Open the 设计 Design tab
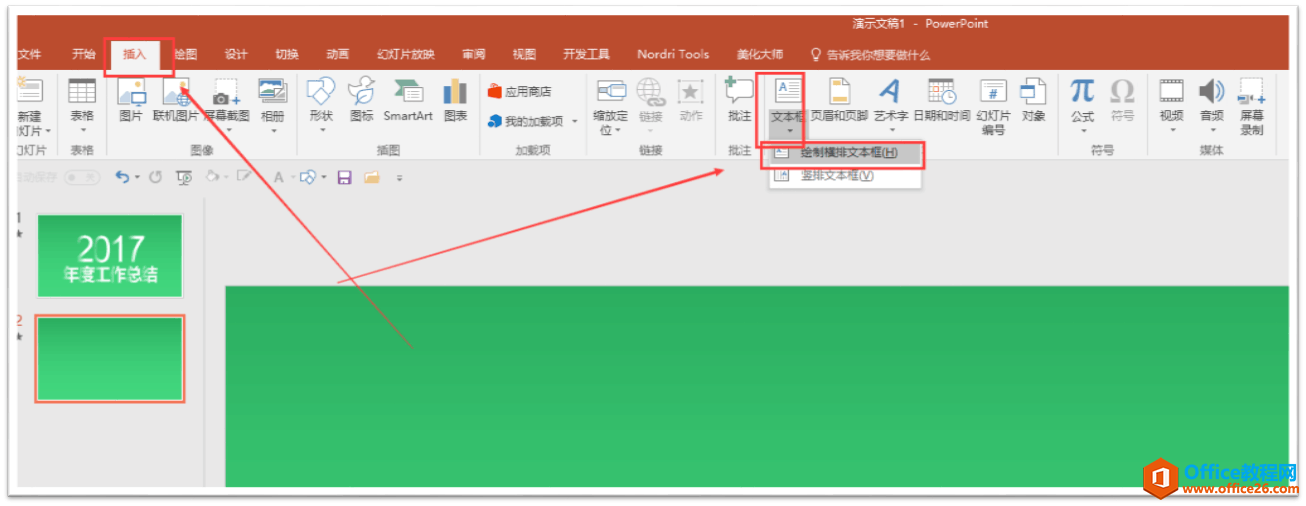The width and height of the screenshot is (1306, 506). point(236,54)
